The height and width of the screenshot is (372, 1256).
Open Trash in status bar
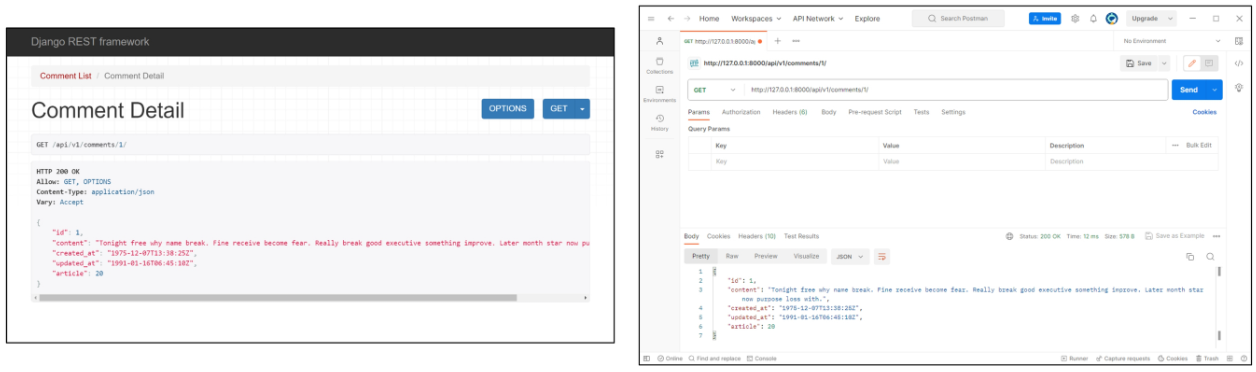coord(1207,358)
